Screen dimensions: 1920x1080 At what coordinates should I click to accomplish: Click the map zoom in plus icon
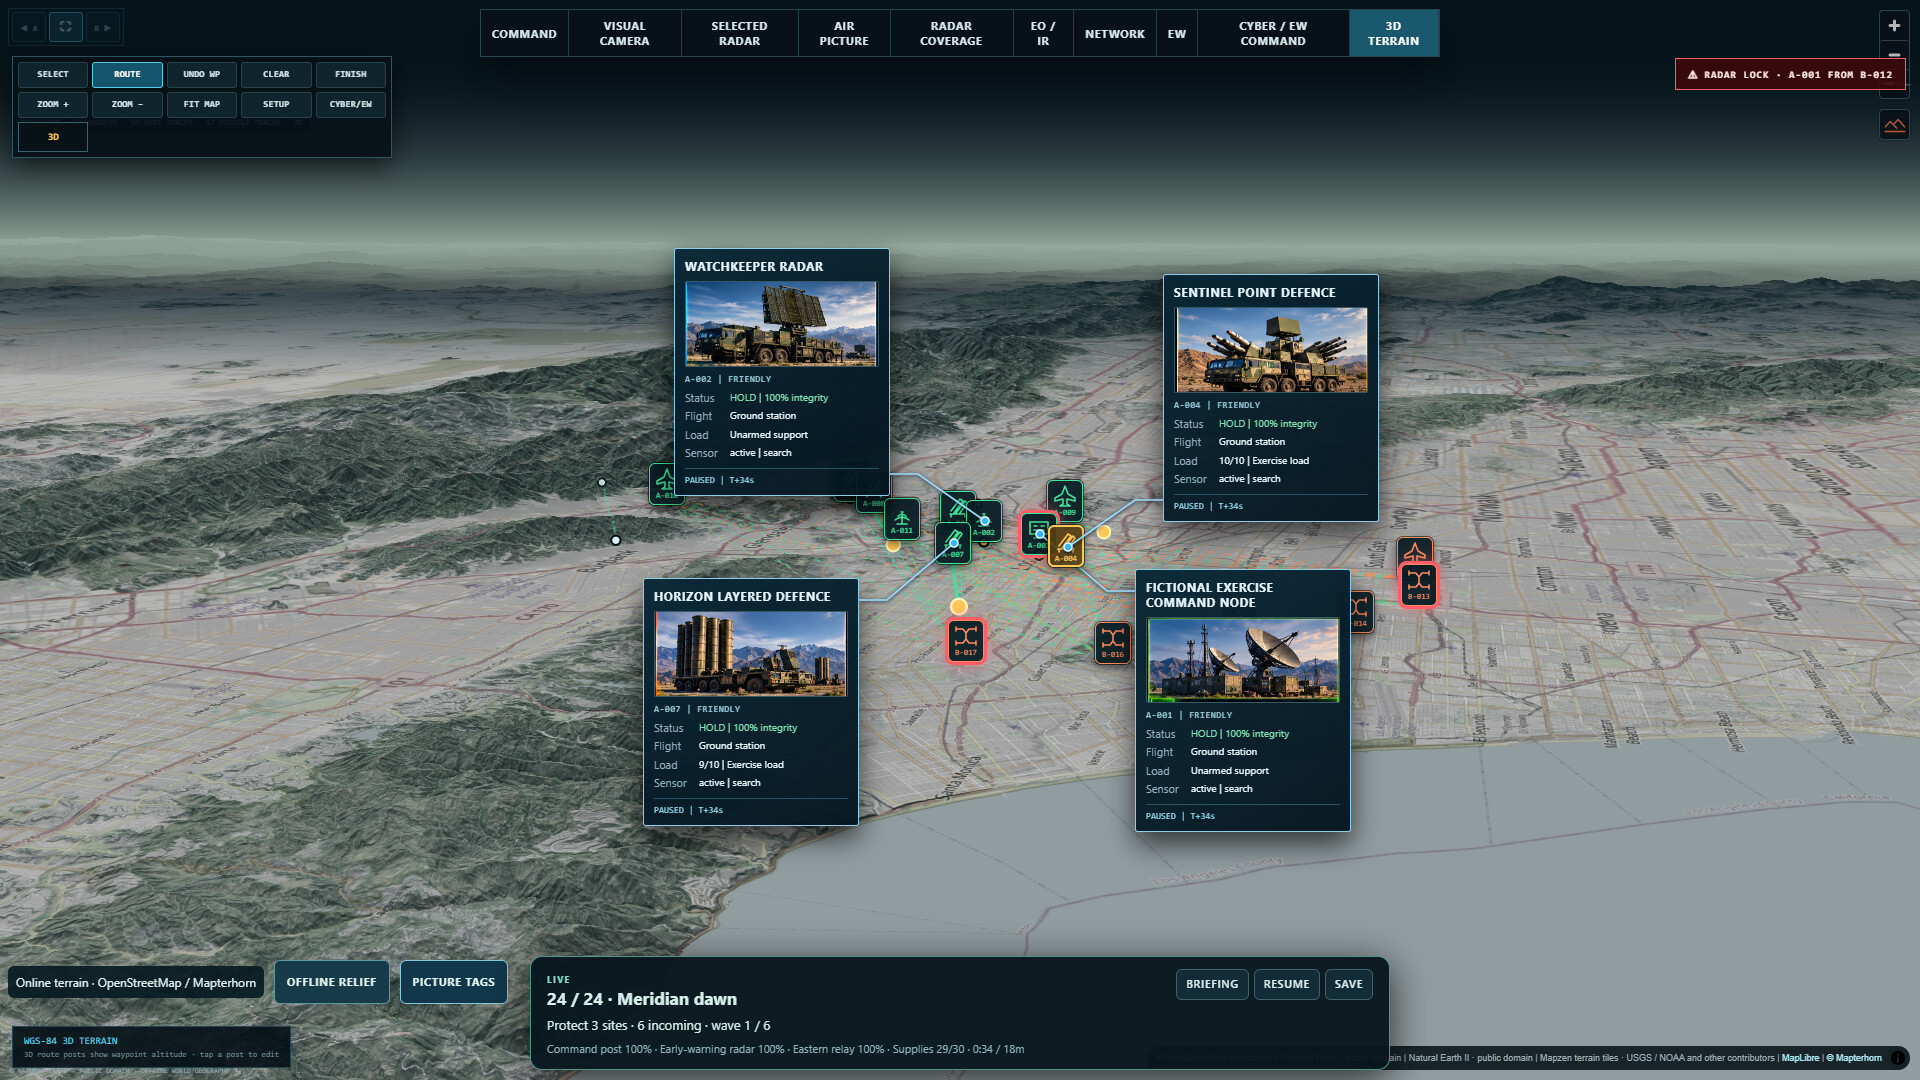1894,26
